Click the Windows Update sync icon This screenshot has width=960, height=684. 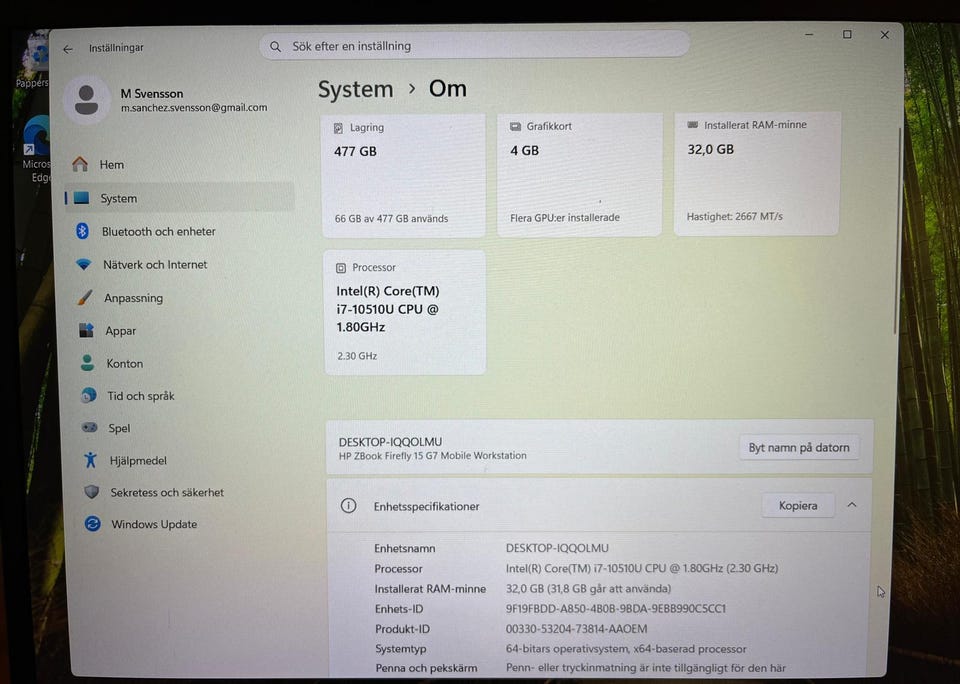92,524
